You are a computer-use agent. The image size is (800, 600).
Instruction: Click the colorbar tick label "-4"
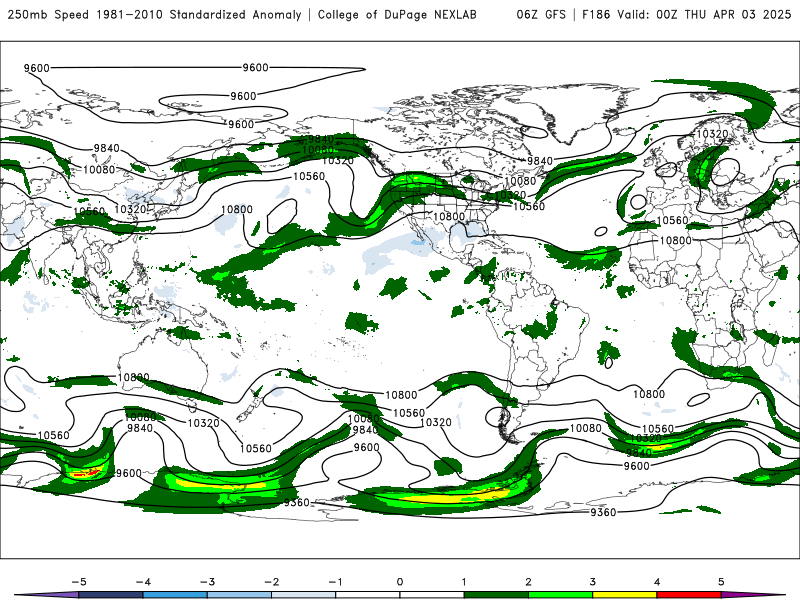(143, 582)
